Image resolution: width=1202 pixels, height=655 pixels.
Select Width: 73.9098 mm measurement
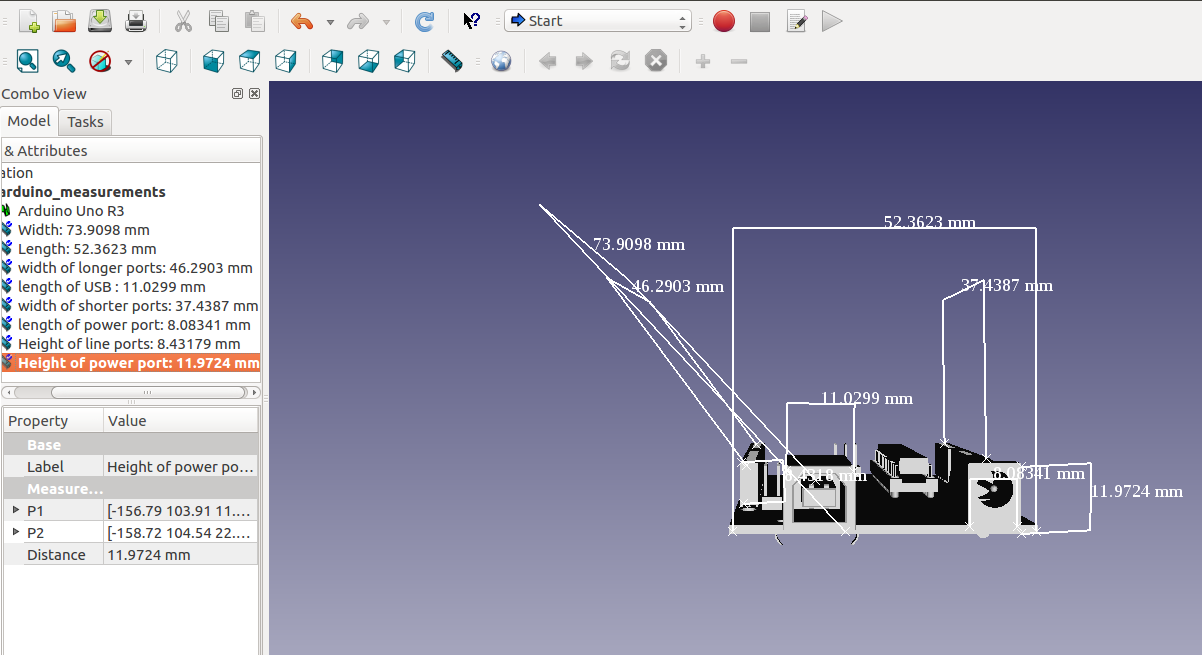[x=83, y=230]
